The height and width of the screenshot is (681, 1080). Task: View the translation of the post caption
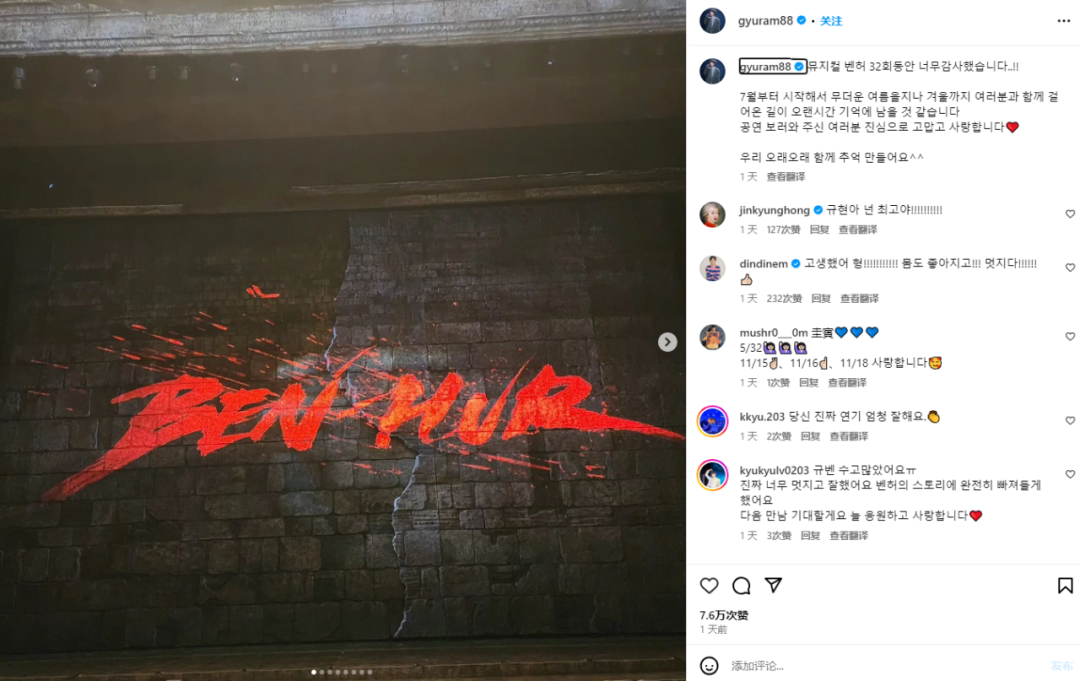pos(786,177)
